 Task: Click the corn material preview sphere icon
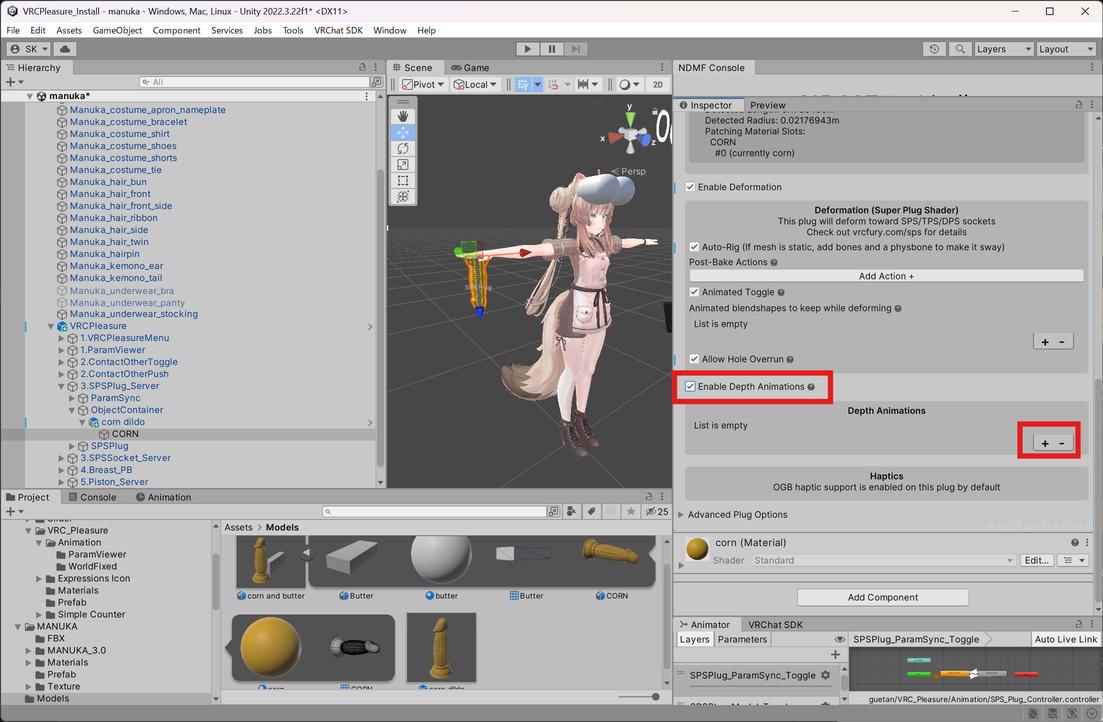coord(697,549)
